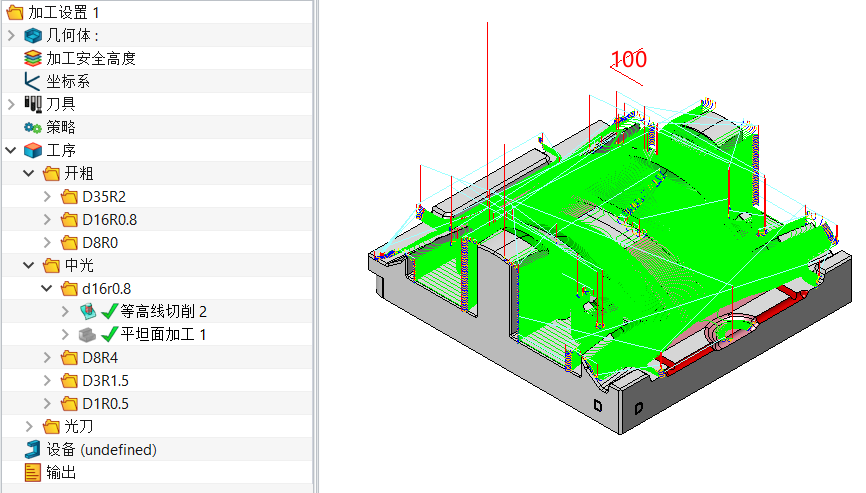Expand the D16R0.8 folder

click(x=47, y=220)
